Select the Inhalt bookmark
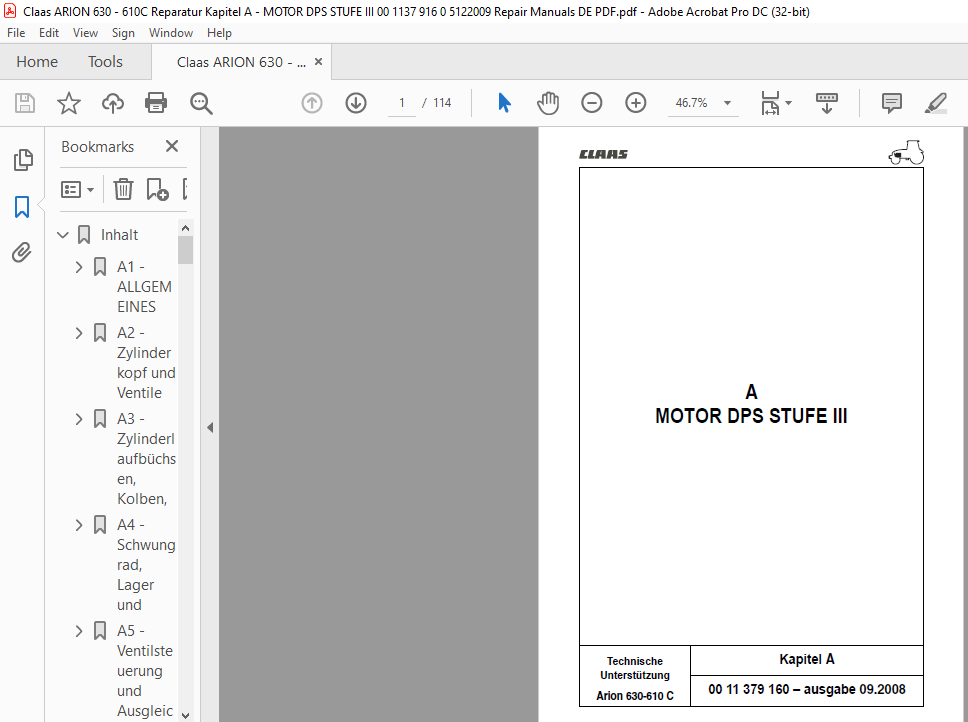 click(119, 235)
